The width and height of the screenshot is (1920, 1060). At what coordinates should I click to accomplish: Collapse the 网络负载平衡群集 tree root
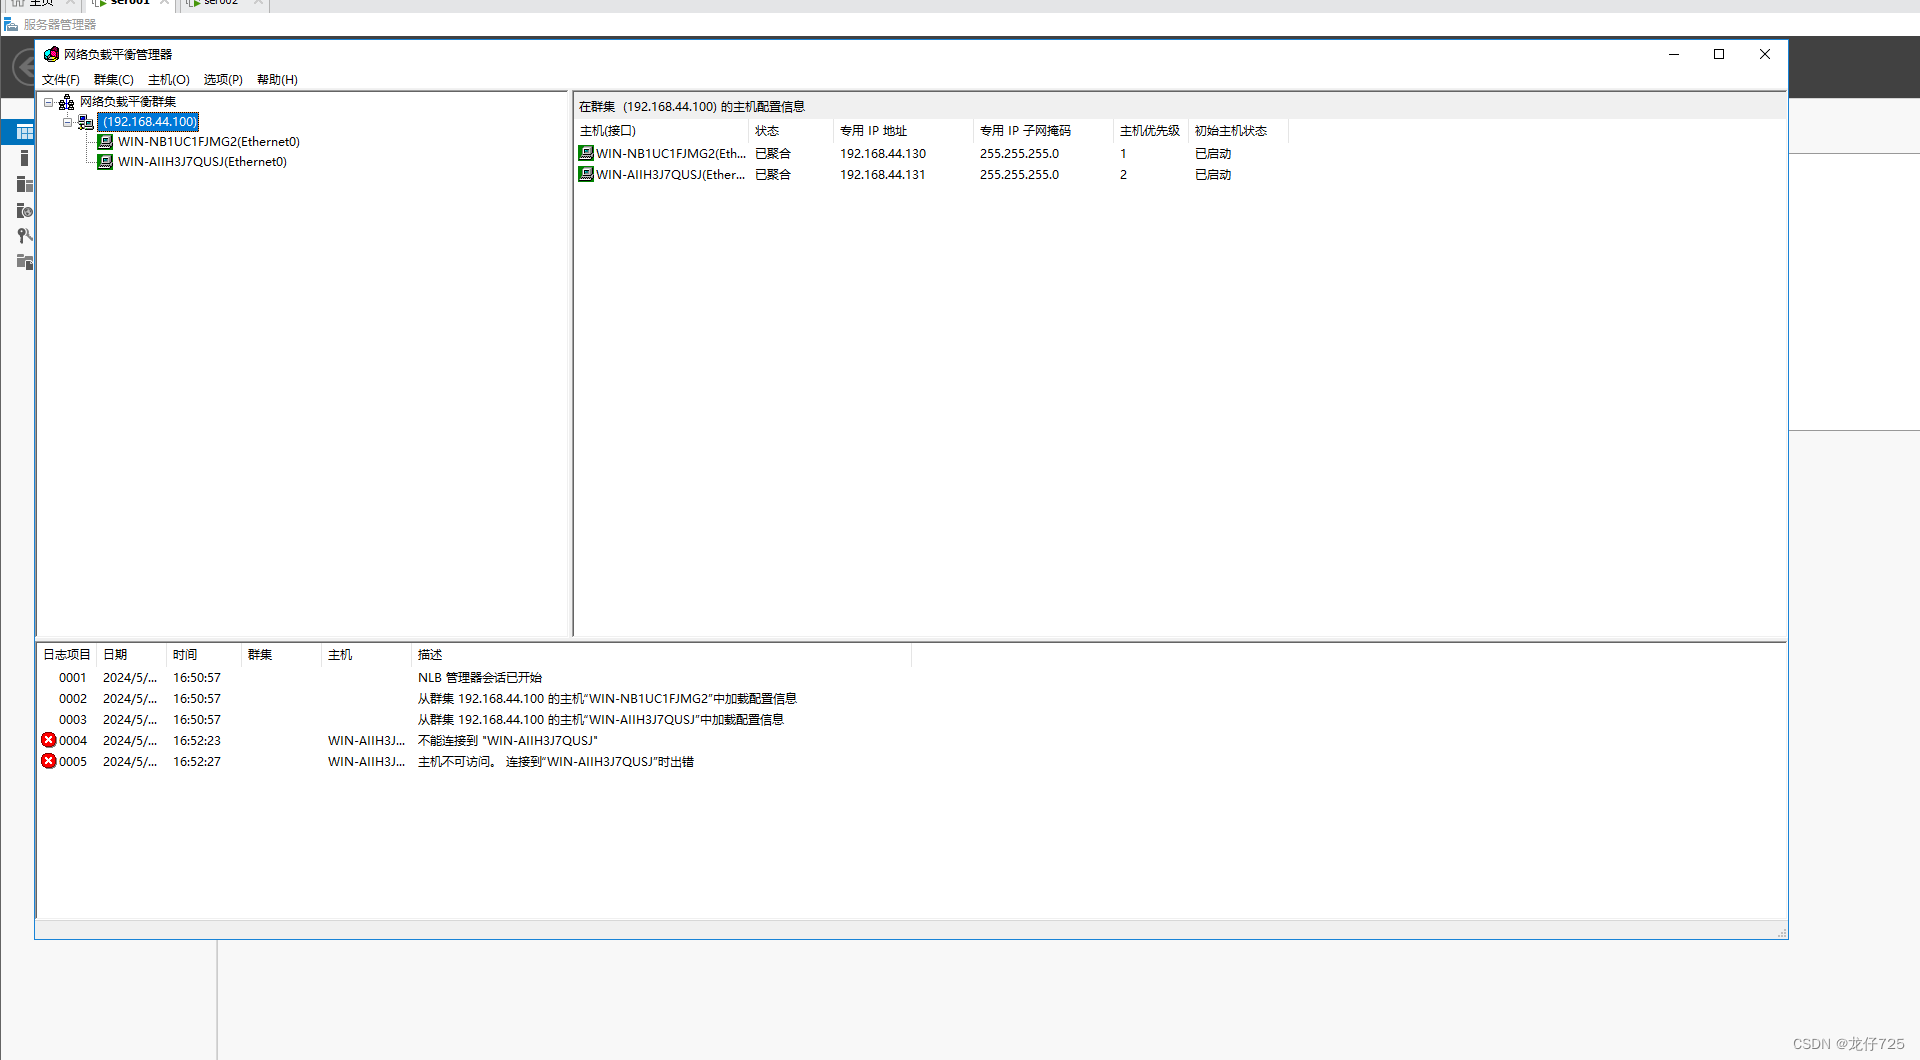(48, 102)
